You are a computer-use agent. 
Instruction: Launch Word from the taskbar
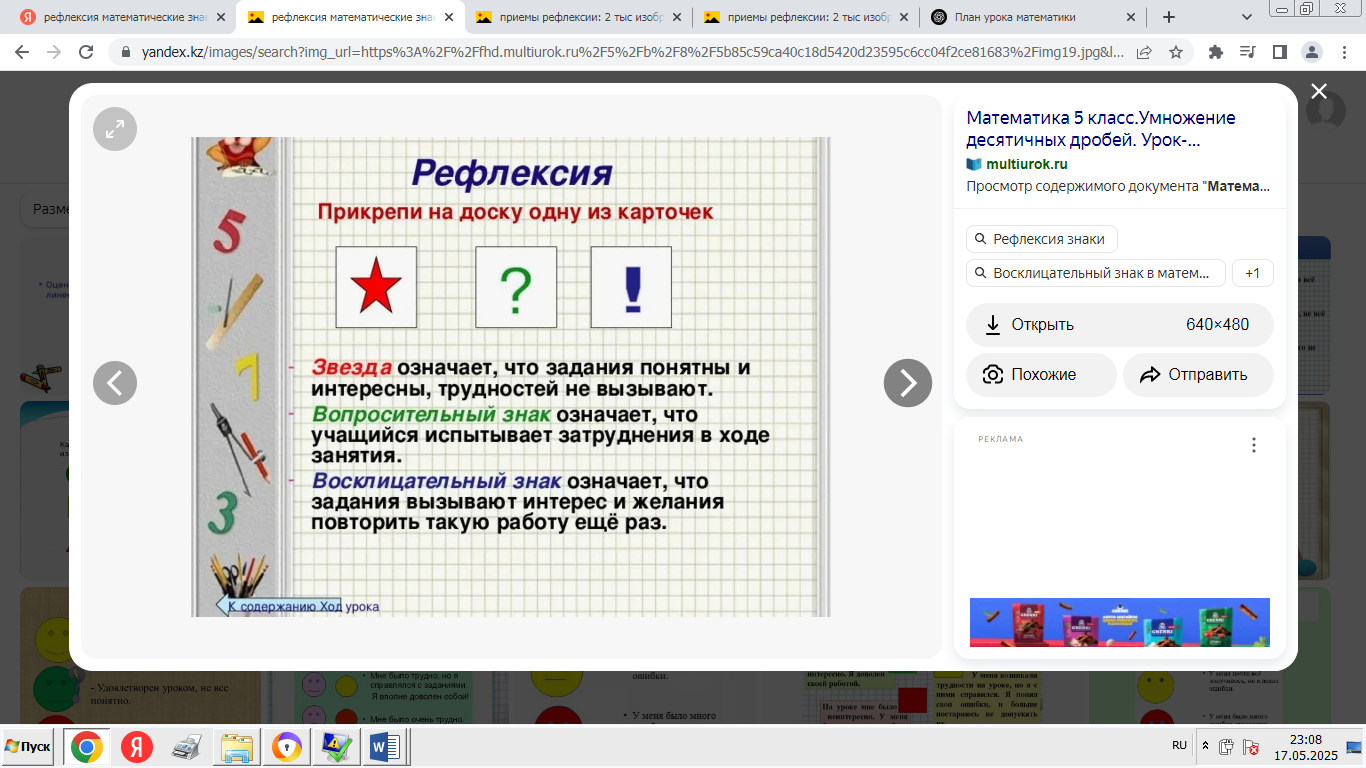click(385, 747)
